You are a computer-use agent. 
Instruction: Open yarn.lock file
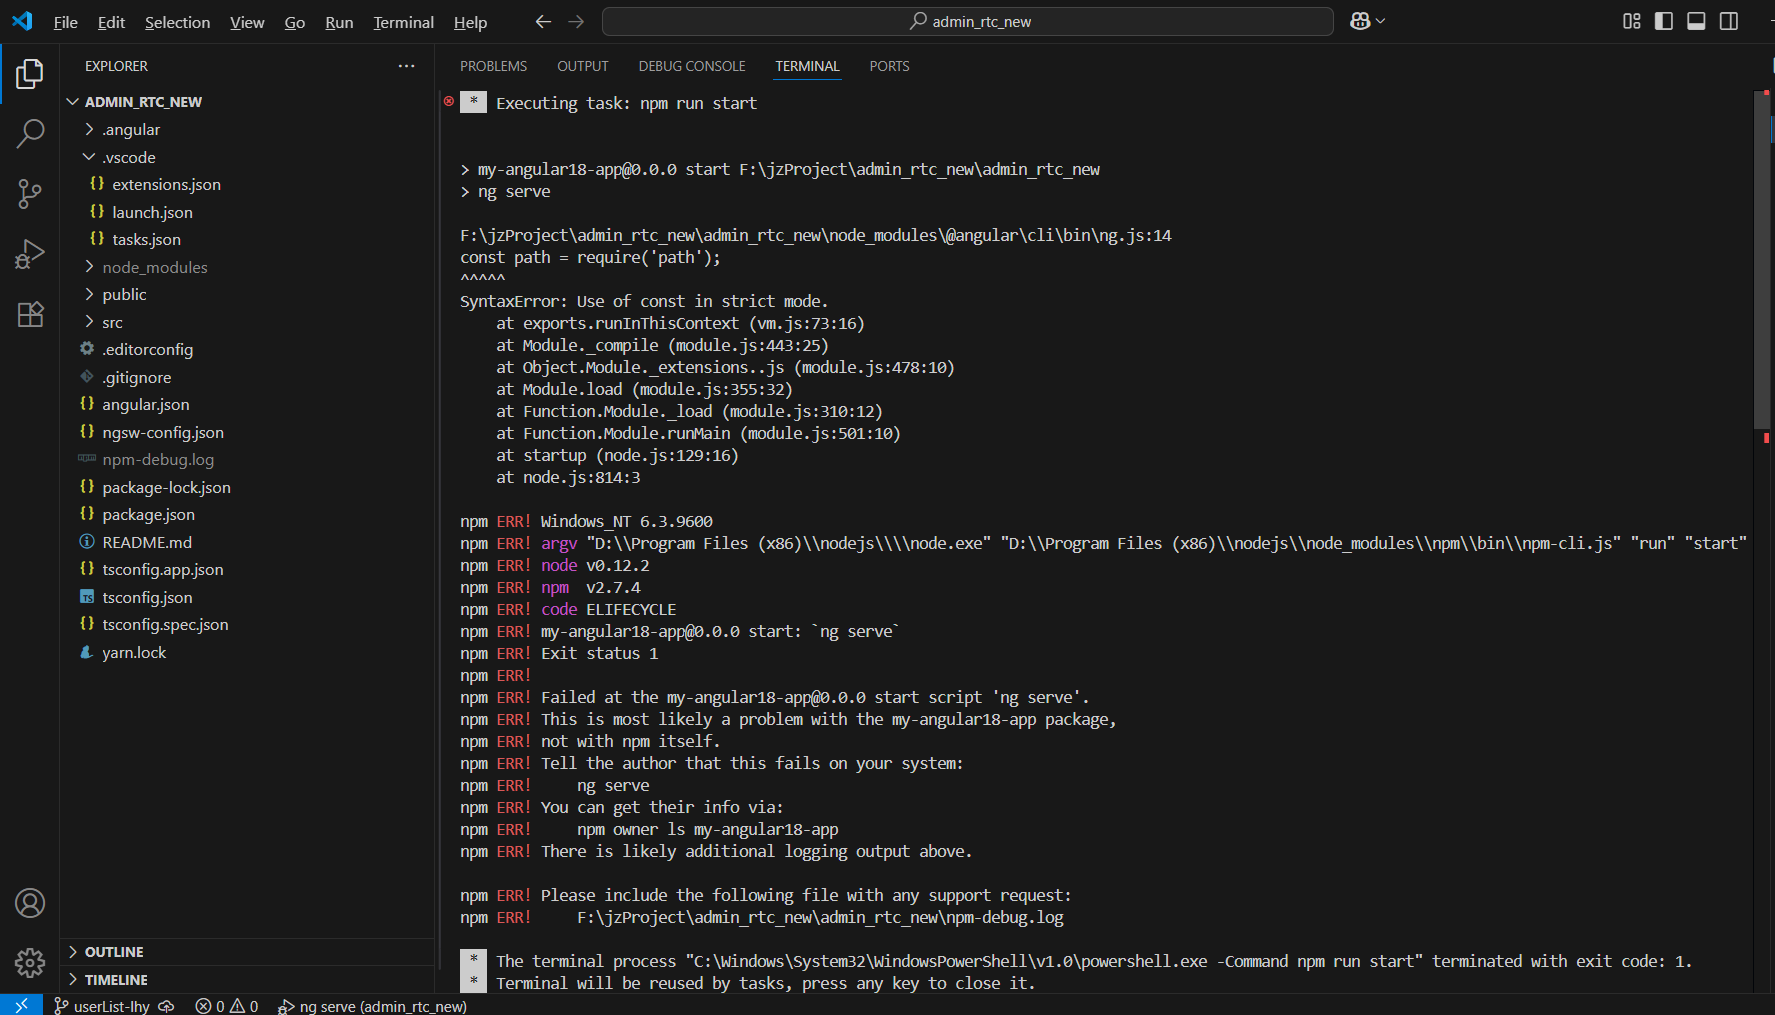click(x=247, y=652)
